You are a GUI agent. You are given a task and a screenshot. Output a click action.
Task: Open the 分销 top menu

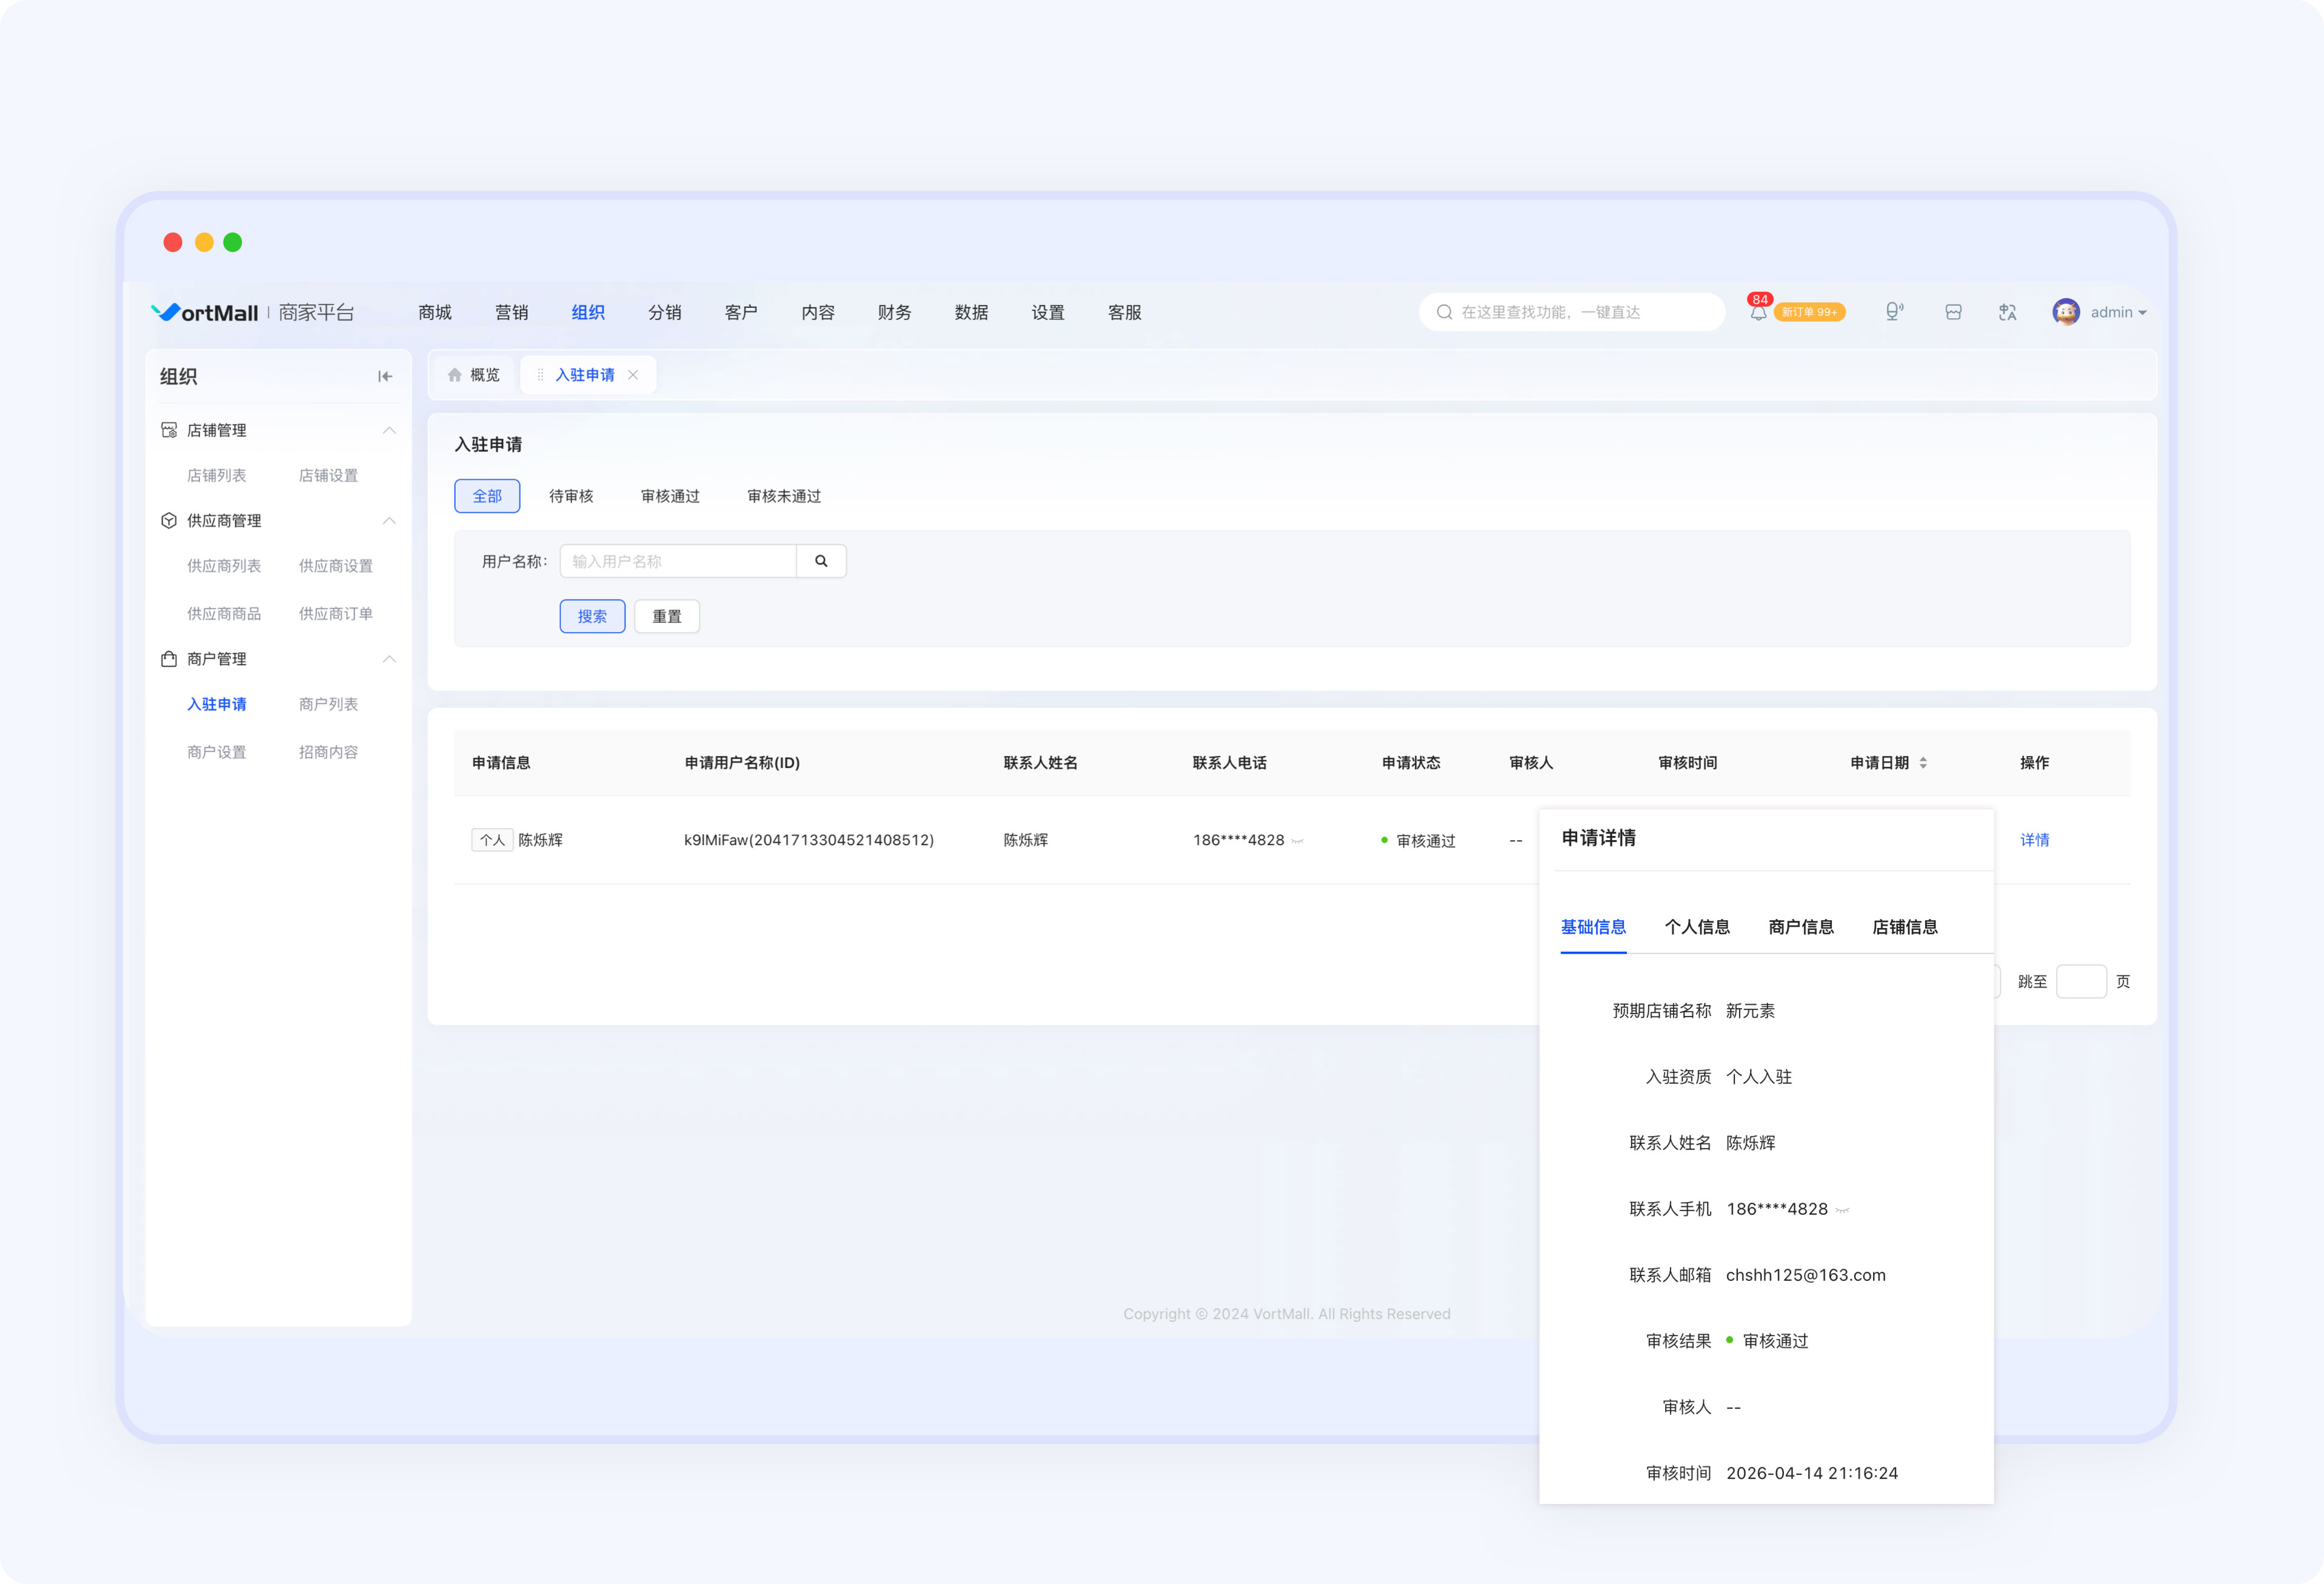click(x=665, y=312)
